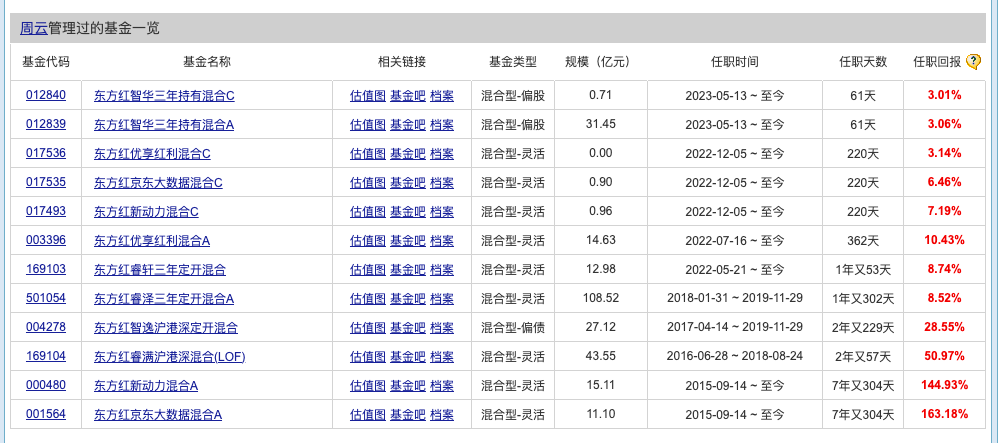Click the 163.18% return value
The width and height of the screenshot is (998, 443).
pos(944,415)
